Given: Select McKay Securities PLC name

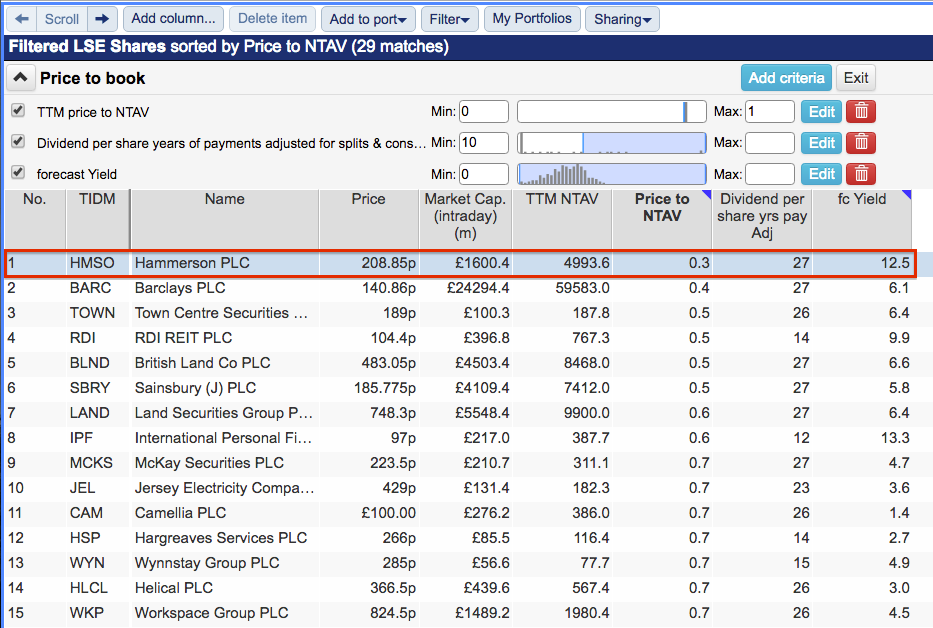Looking at the screenshot, I should (x=209, y=463).
